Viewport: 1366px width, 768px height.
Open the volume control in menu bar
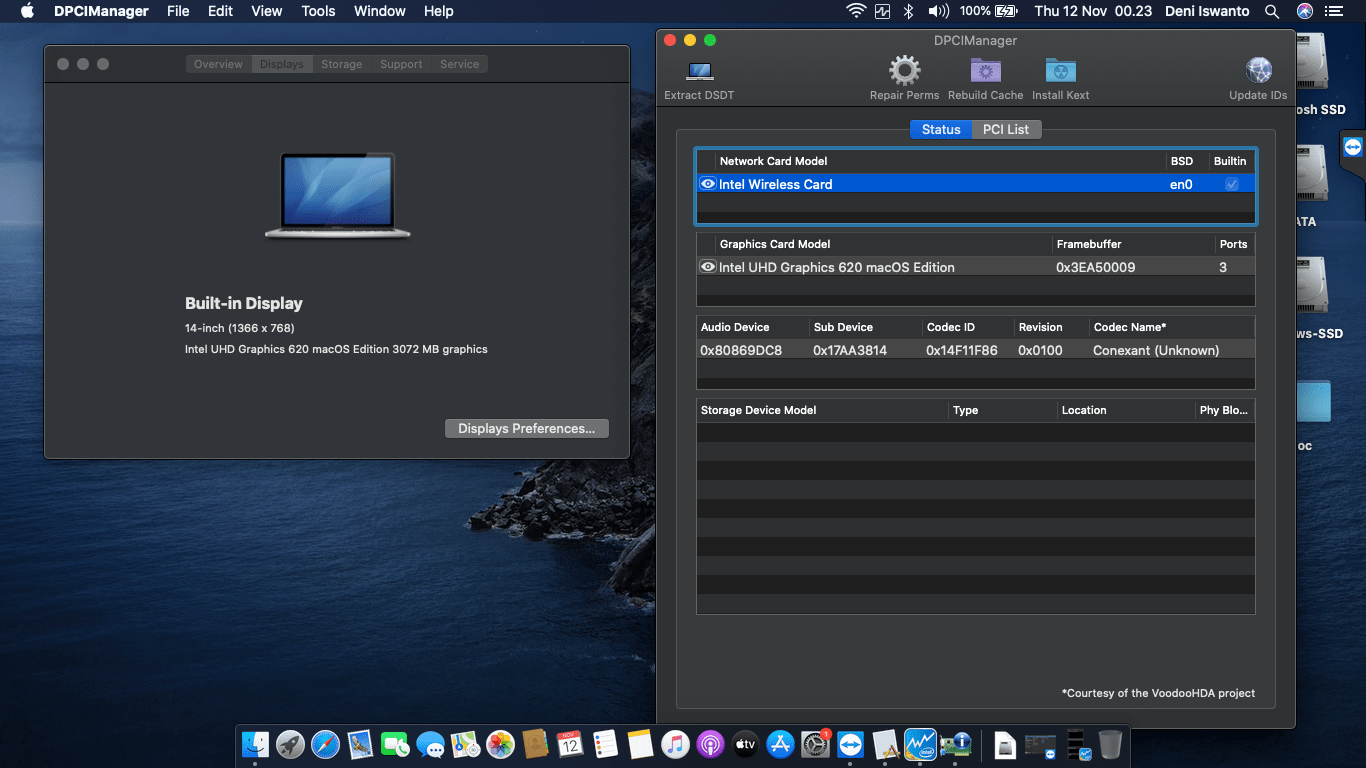point(938,11)
